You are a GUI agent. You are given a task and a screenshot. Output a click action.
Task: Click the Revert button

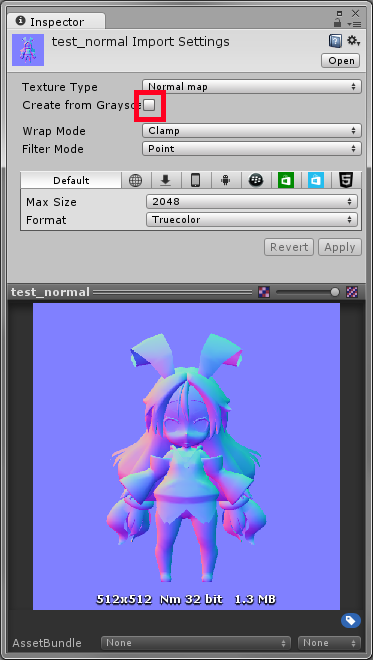click(x=289, y=247)
